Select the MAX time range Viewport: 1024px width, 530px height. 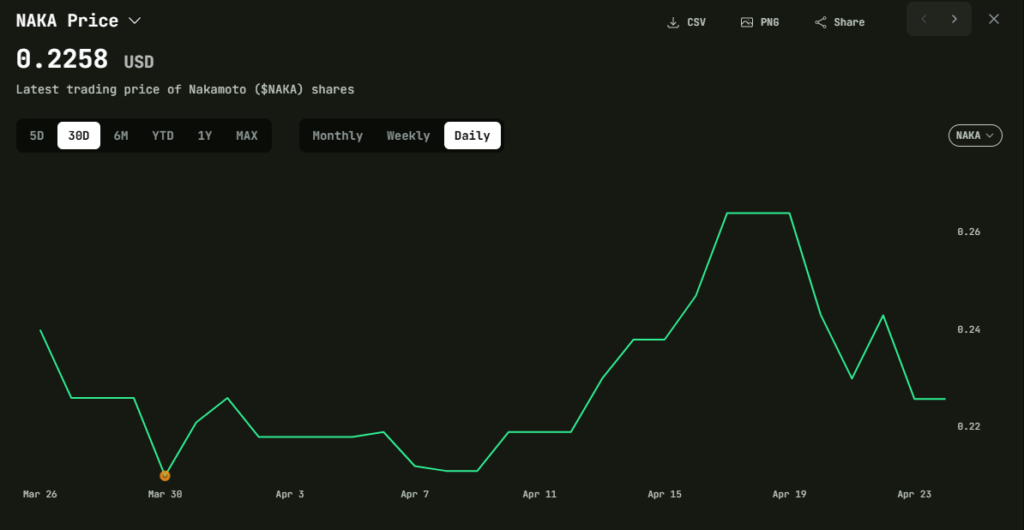click(x=247, y=136)
